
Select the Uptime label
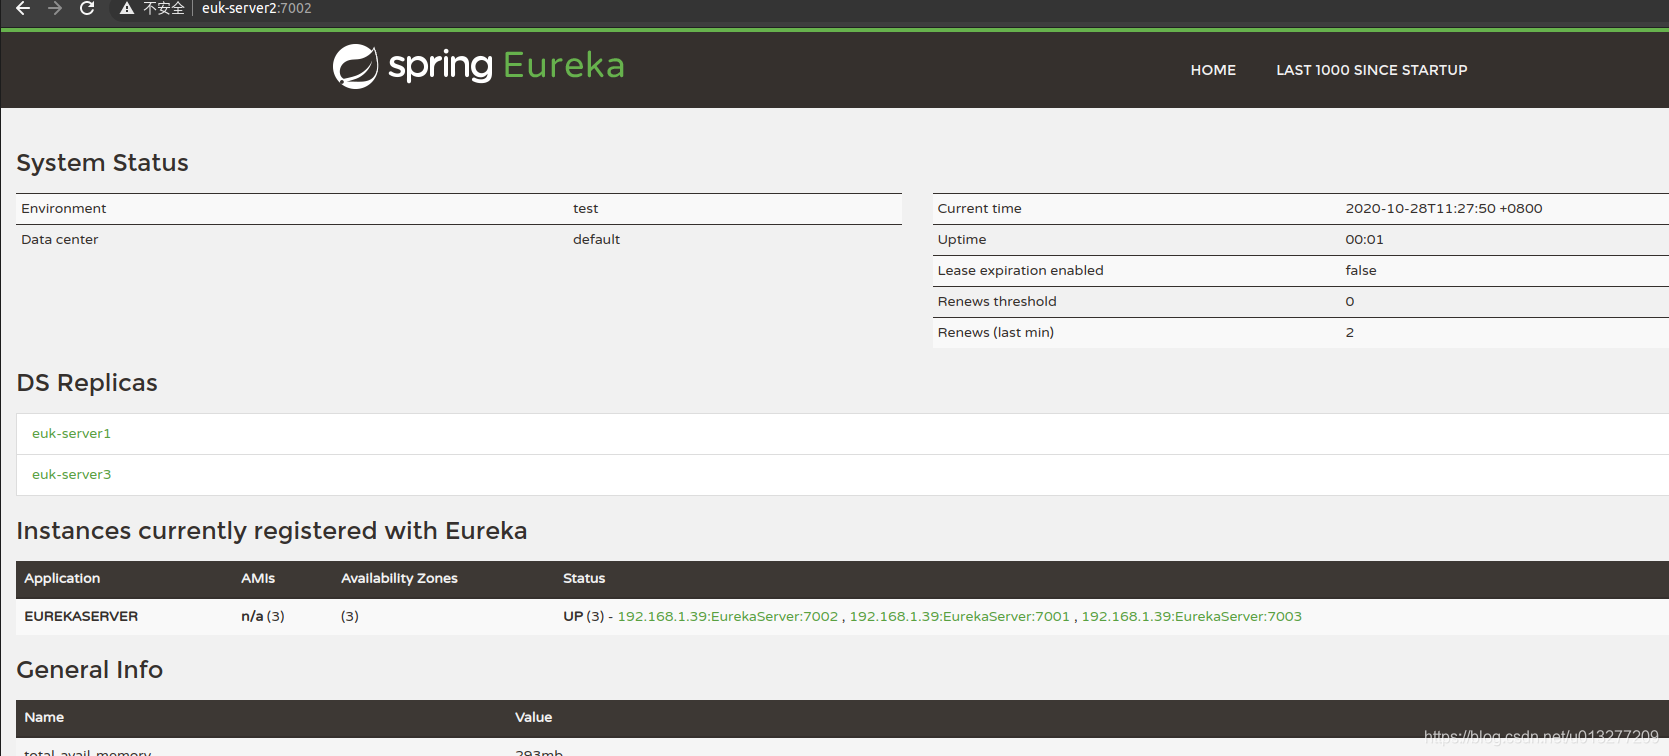click(x=961, y=240)
